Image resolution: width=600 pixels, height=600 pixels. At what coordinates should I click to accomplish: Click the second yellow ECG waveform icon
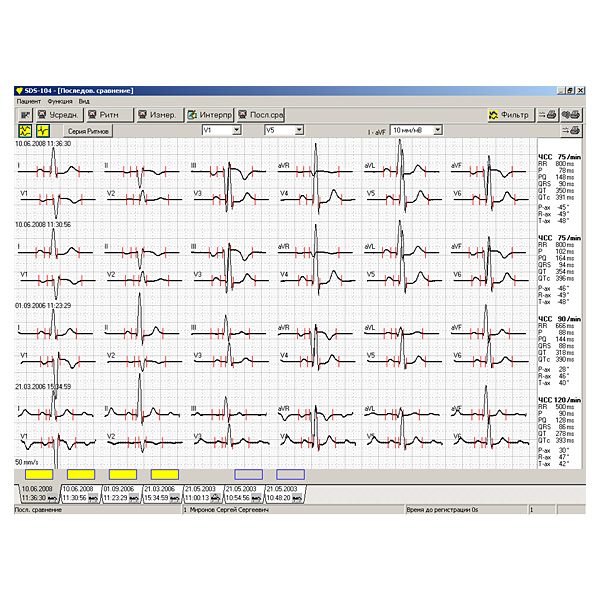pyautogui.click(x=43, y=130)
